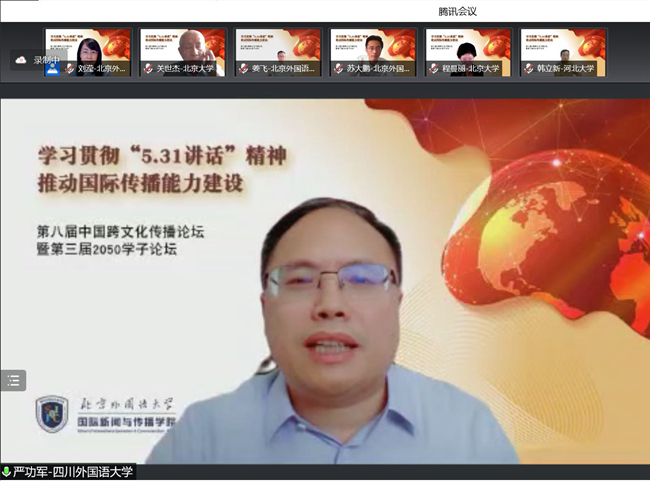Click the 严功军-四川外国语大学 speaker name label

[x=73, y=472]
